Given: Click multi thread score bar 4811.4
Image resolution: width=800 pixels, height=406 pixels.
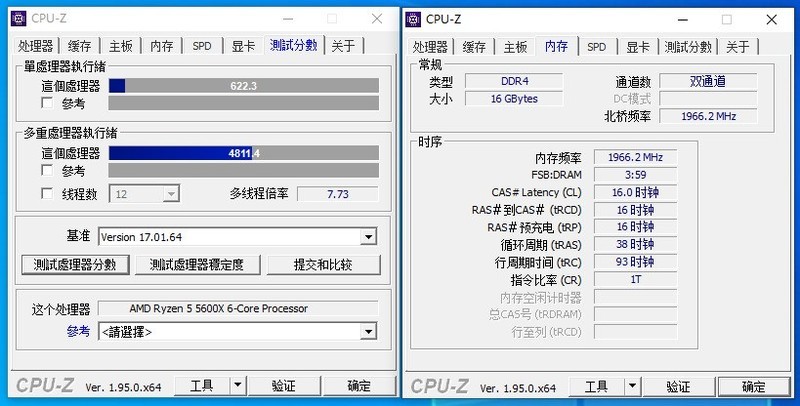Looking at the screenshot, I should pyautogui.click(x=243, y=153).
